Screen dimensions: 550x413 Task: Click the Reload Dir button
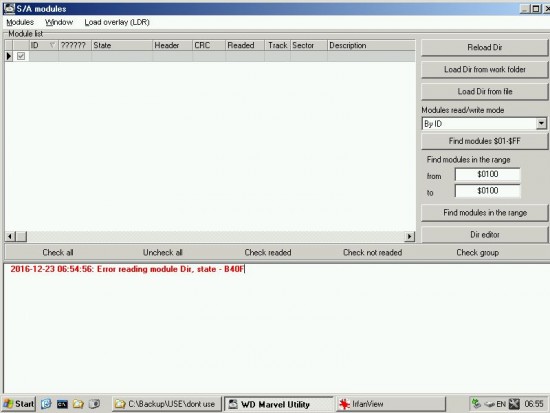coord(484,47)
